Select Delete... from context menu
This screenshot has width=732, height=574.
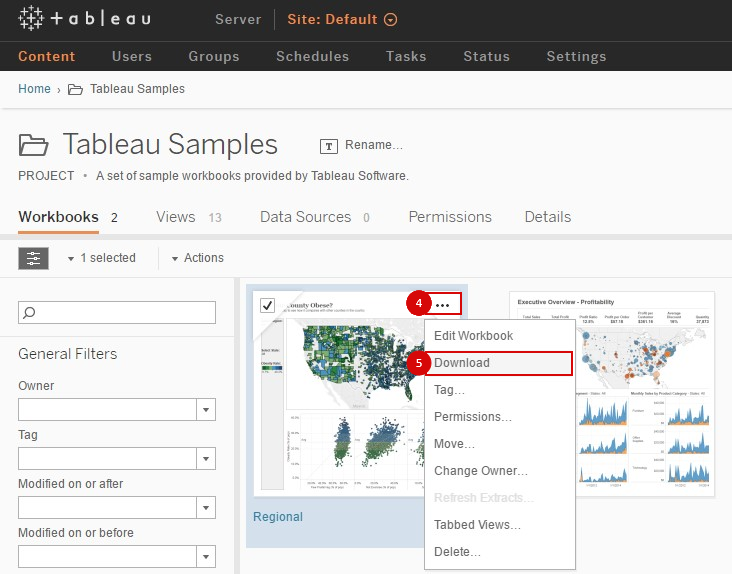[500, 552]
